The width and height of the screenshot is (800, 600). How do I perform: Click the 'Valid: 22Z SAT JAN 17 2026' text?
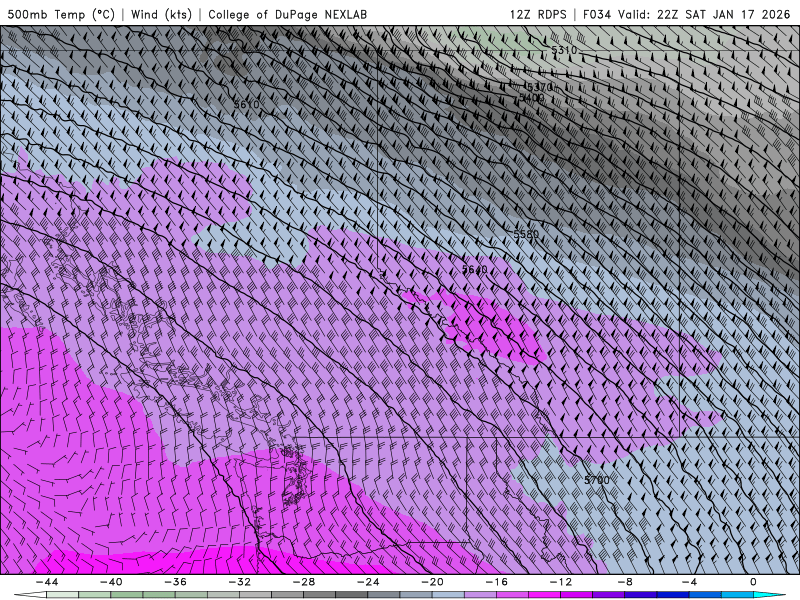[704, 14]
